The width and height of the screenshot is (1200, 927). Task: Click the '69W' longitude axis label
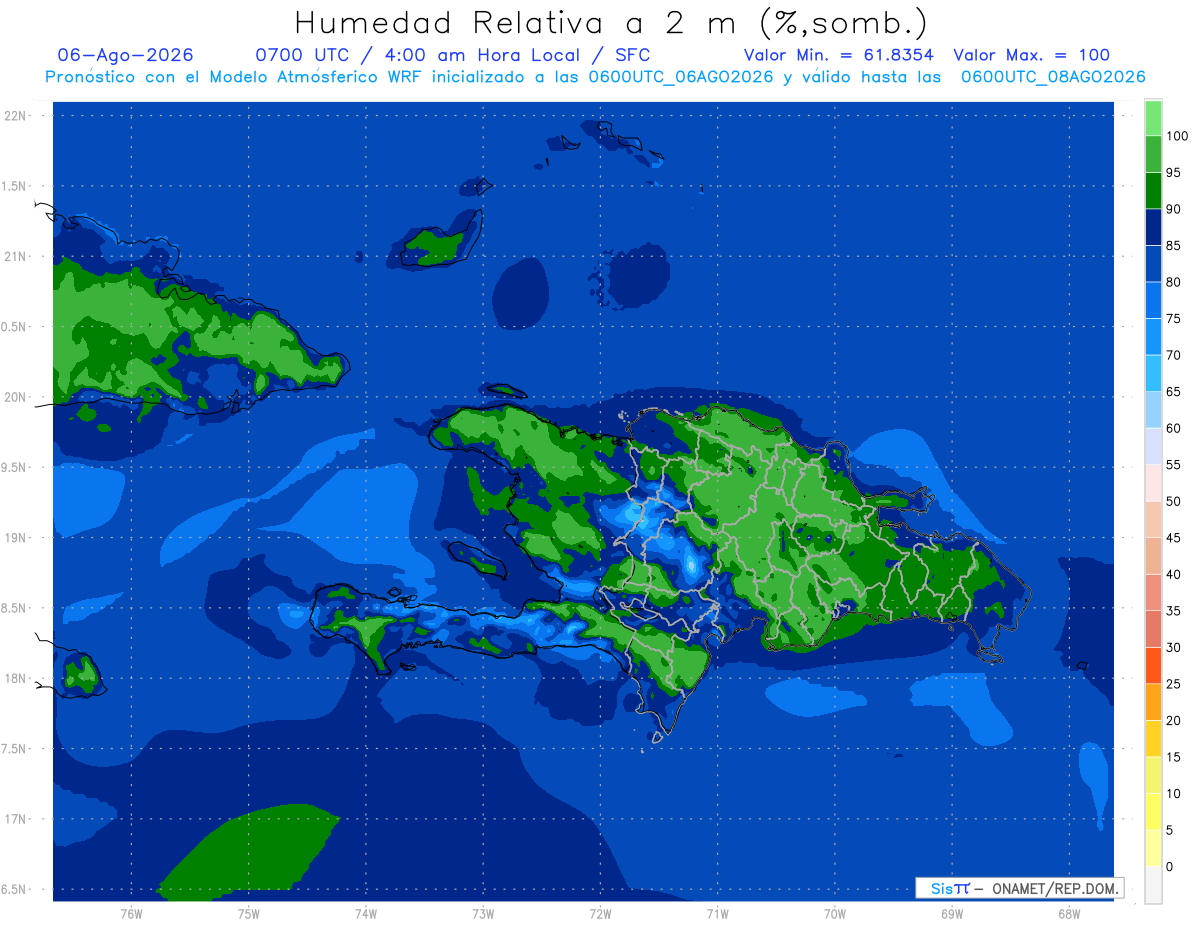[x=952, y=914]
